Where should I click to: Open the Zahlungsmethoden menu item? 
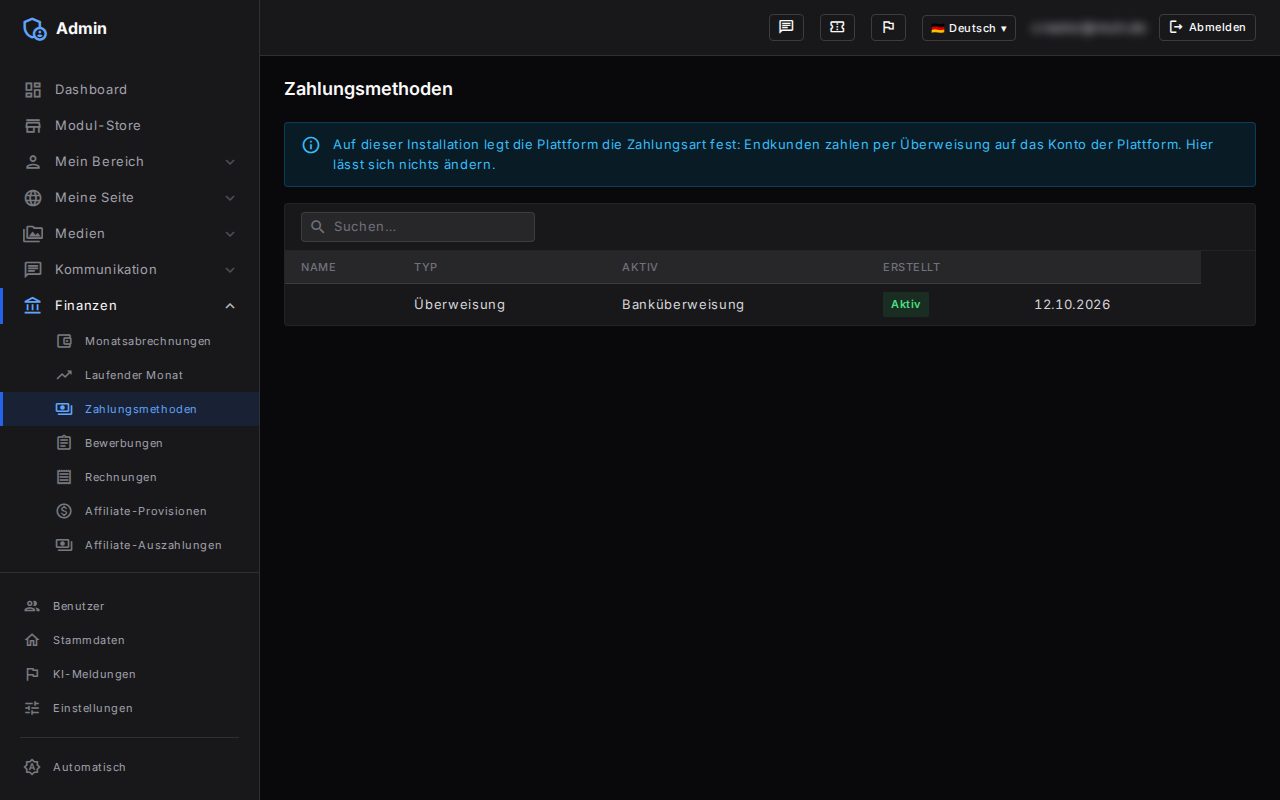130,409
